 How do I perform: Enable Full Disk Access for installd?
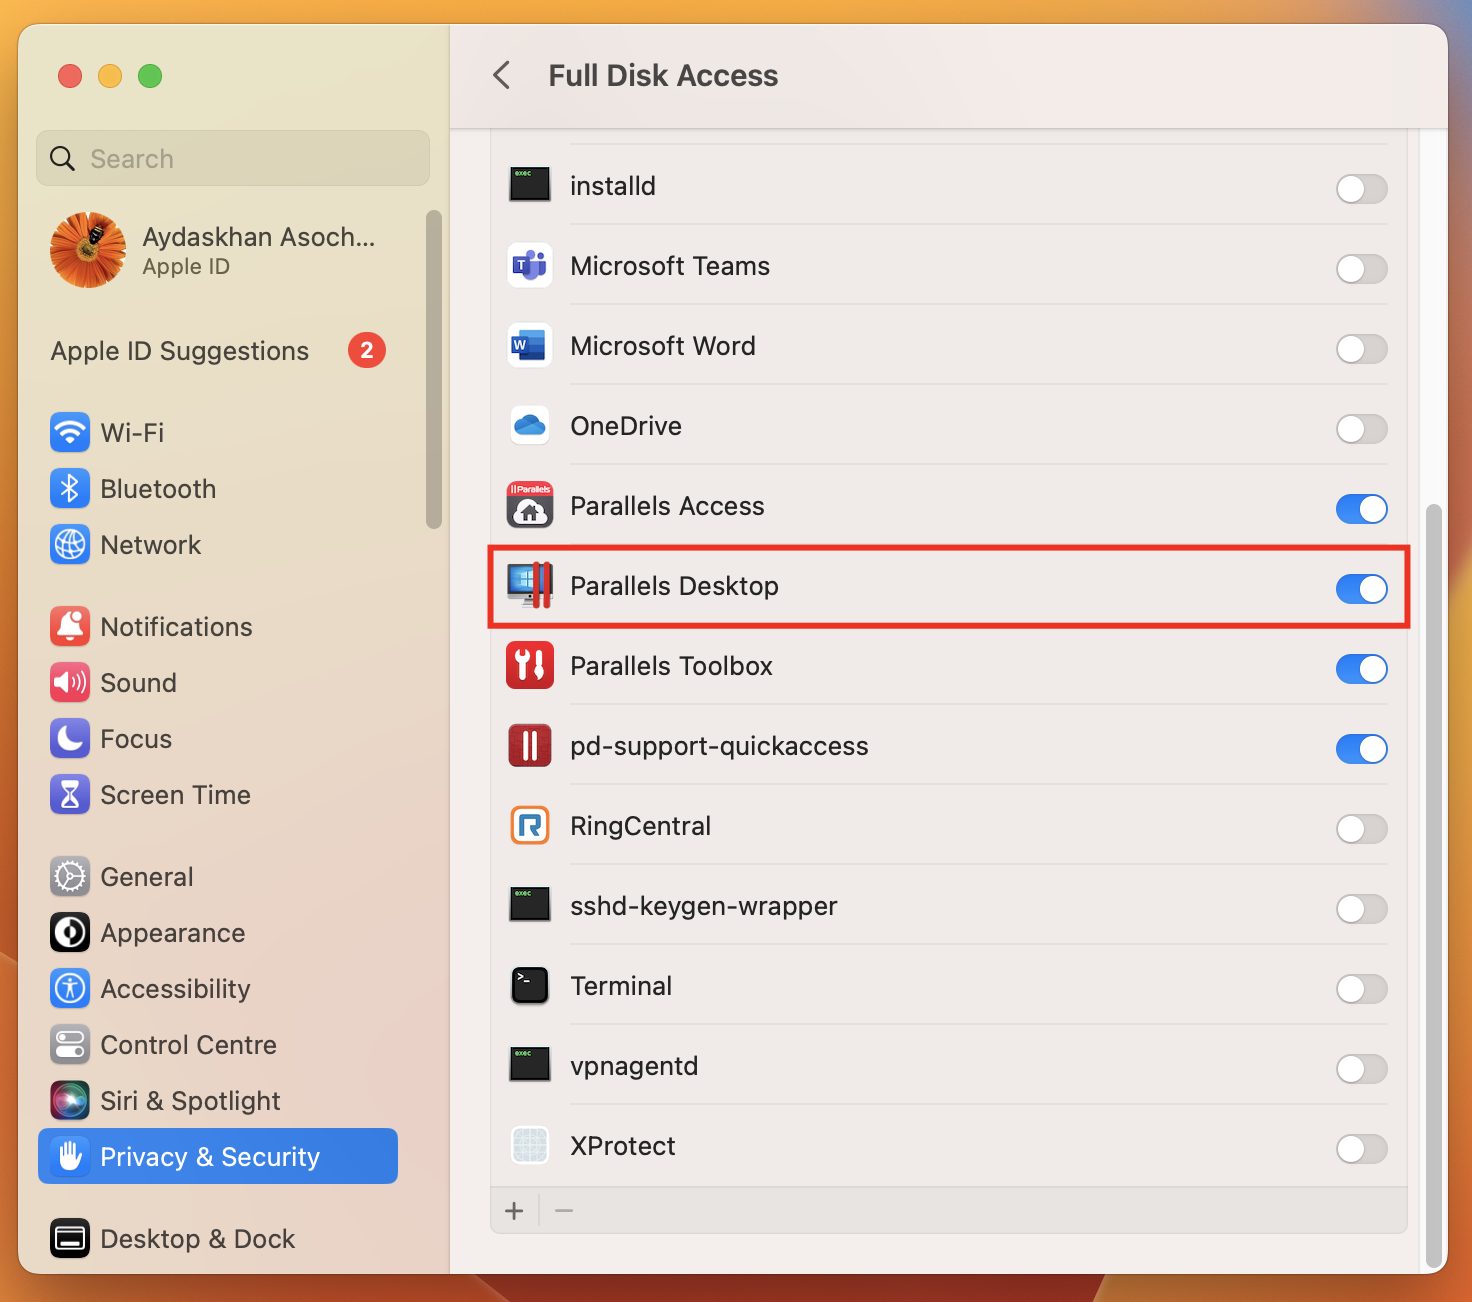click(1361, 188)
